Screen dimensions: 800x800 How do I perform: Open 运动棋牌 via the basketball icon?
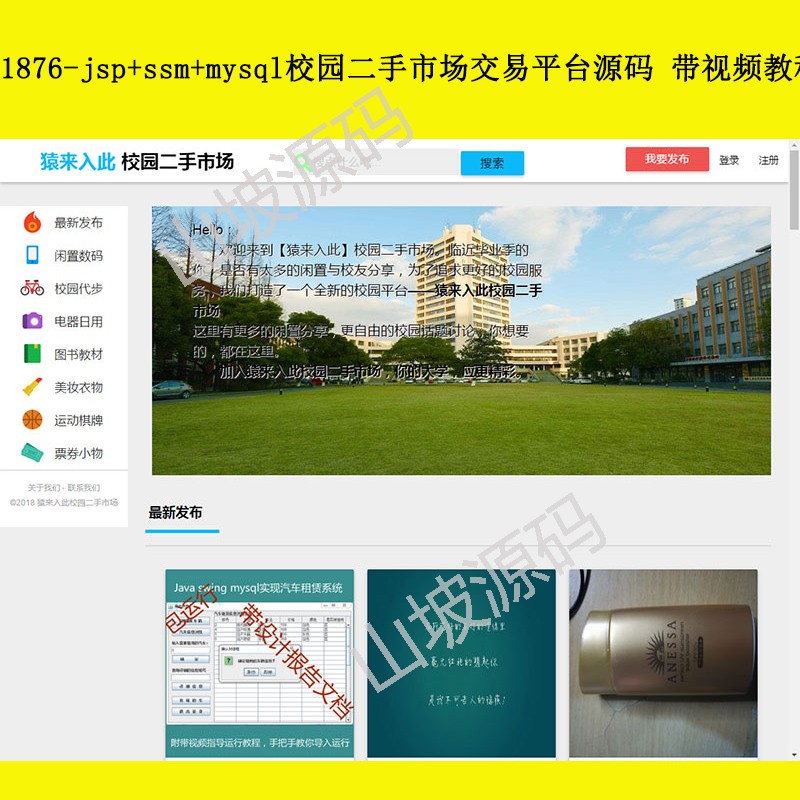coord(33,419)
